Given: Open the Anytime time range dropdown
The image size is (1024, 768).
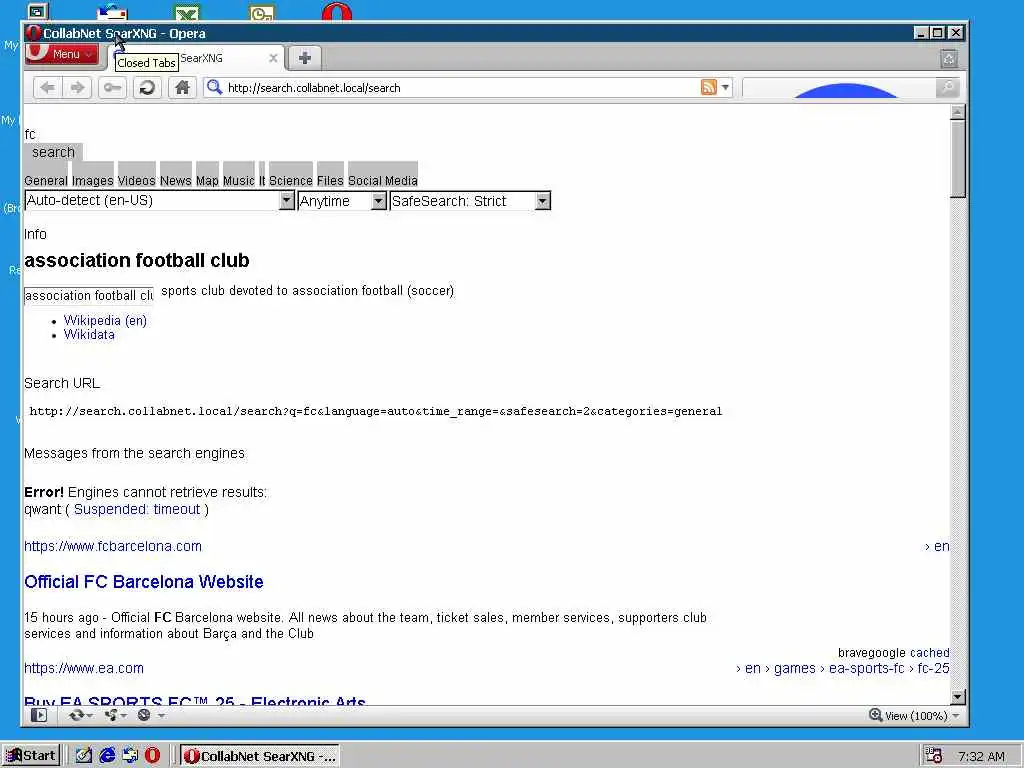Looking at the screenshot, I should 342,200.
